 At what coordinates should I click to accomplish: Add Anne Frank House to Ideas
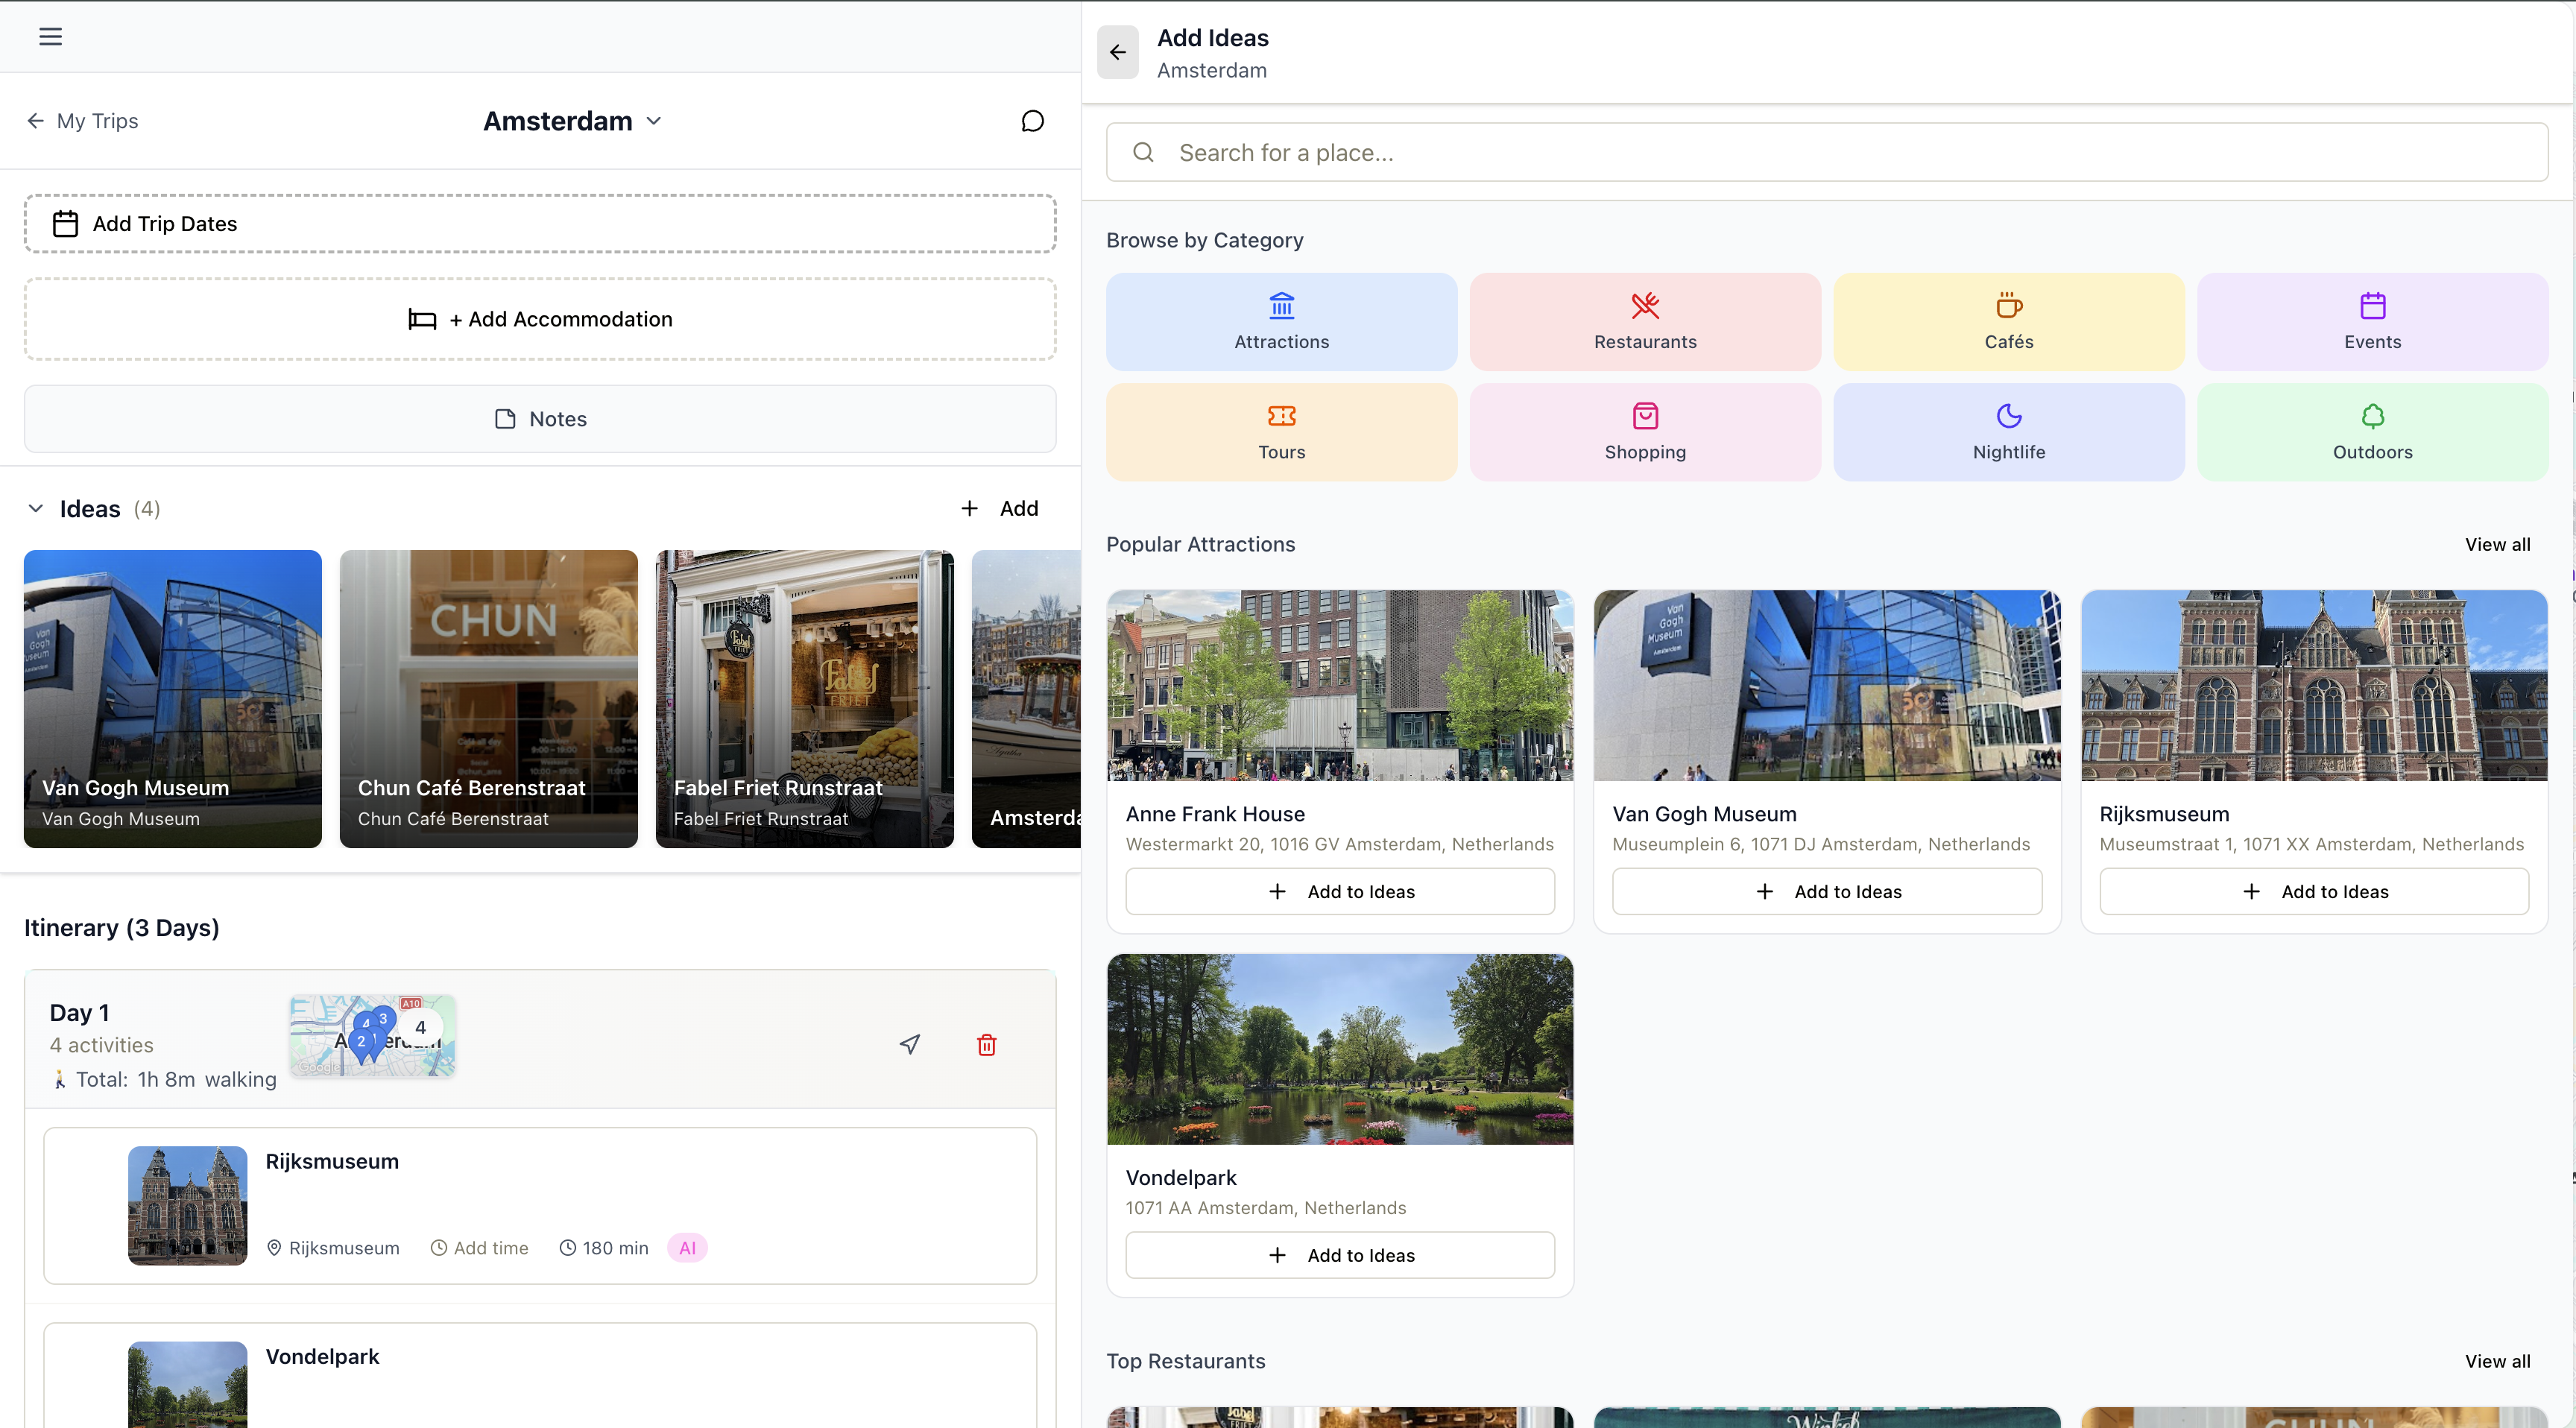pyautogui.click(x=1339, y=890)
